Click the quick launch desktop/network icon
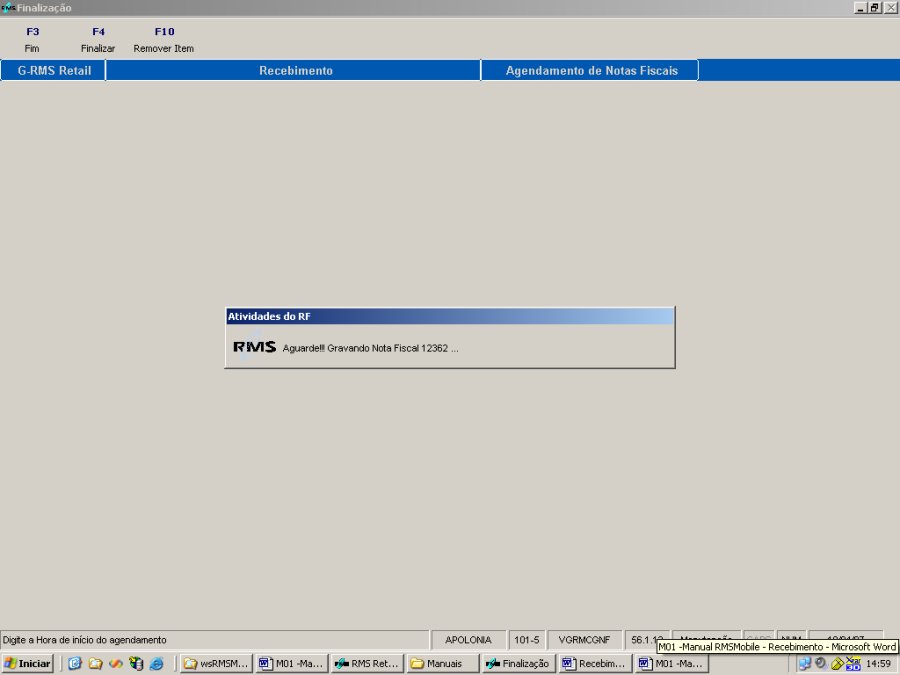Screen dimensions: 900x675 [x=136, y=664]
